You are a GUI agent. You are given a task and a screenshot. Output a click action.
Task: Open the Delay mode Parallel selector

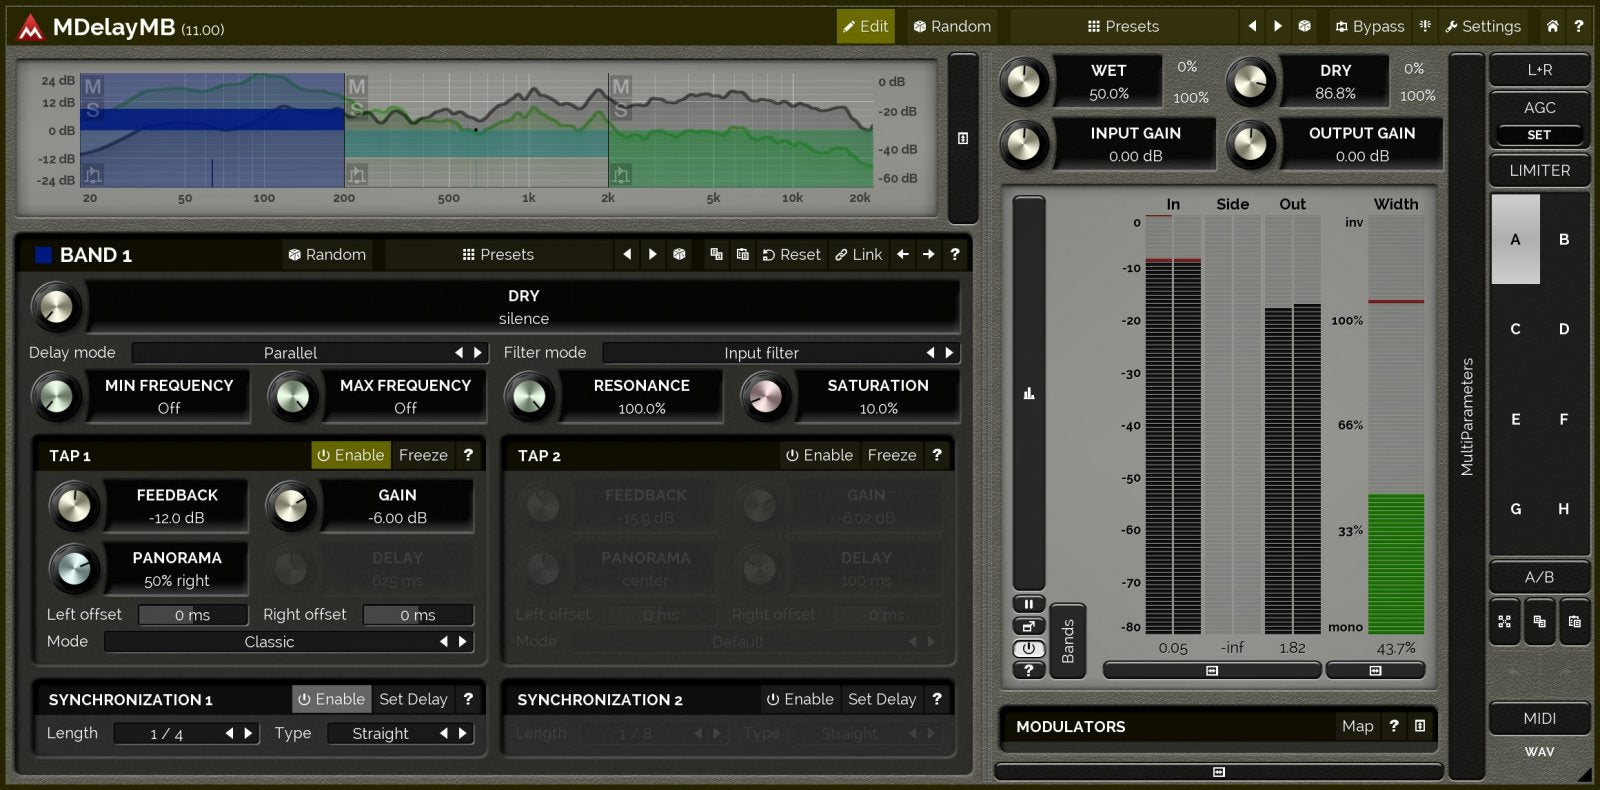[x=290, y=353]
